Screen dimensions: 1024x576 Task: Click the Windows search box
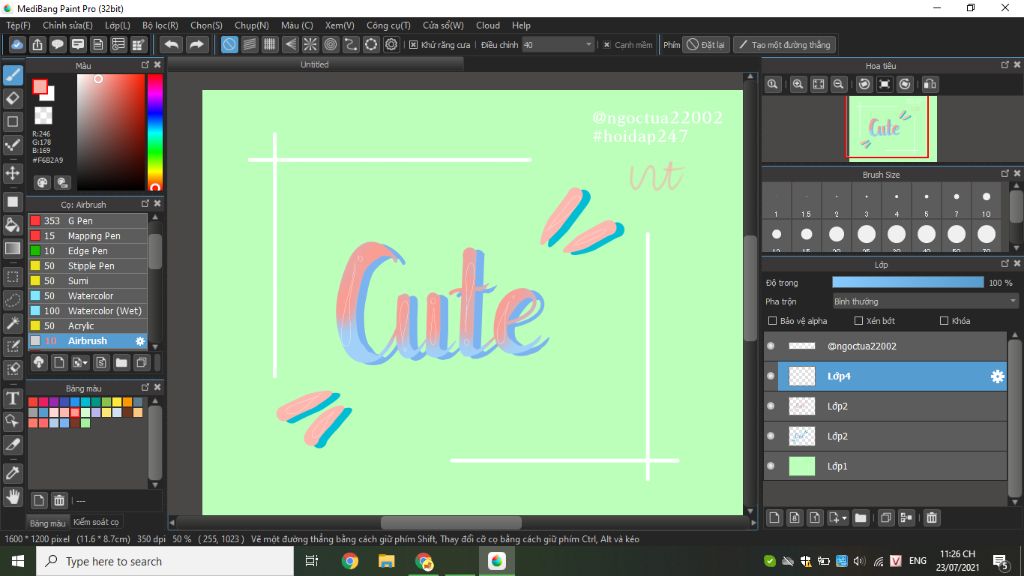click(165, 562)
